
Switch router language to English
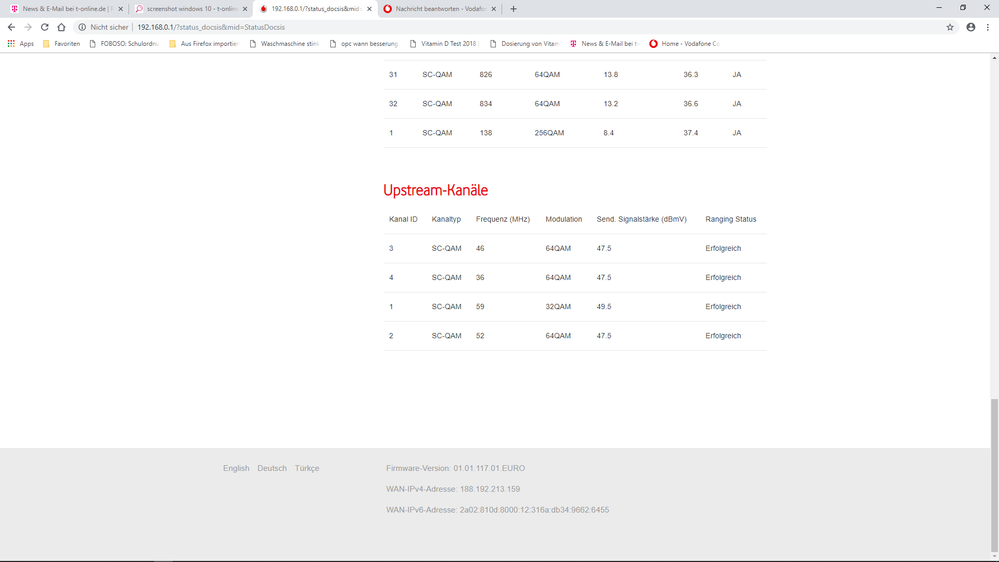point(236,468)
